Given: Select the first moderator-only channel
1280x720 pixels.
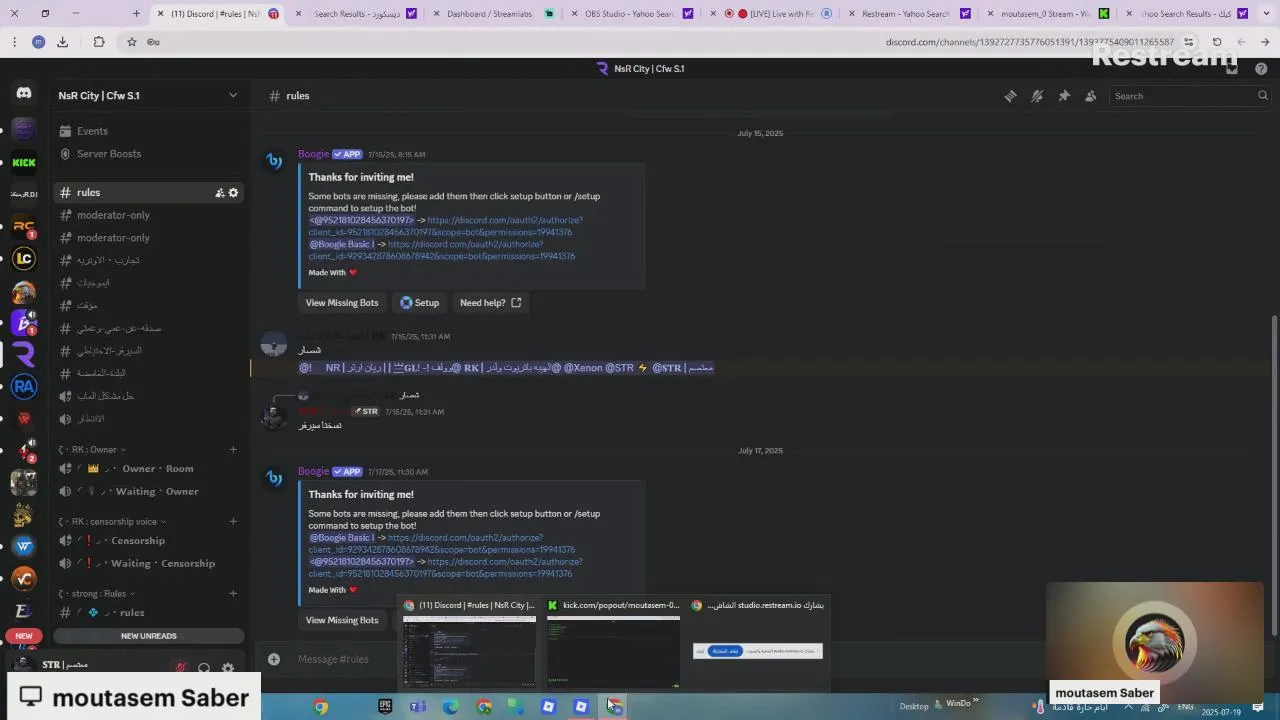Looking at the screenshot, I should pos(148,215).
